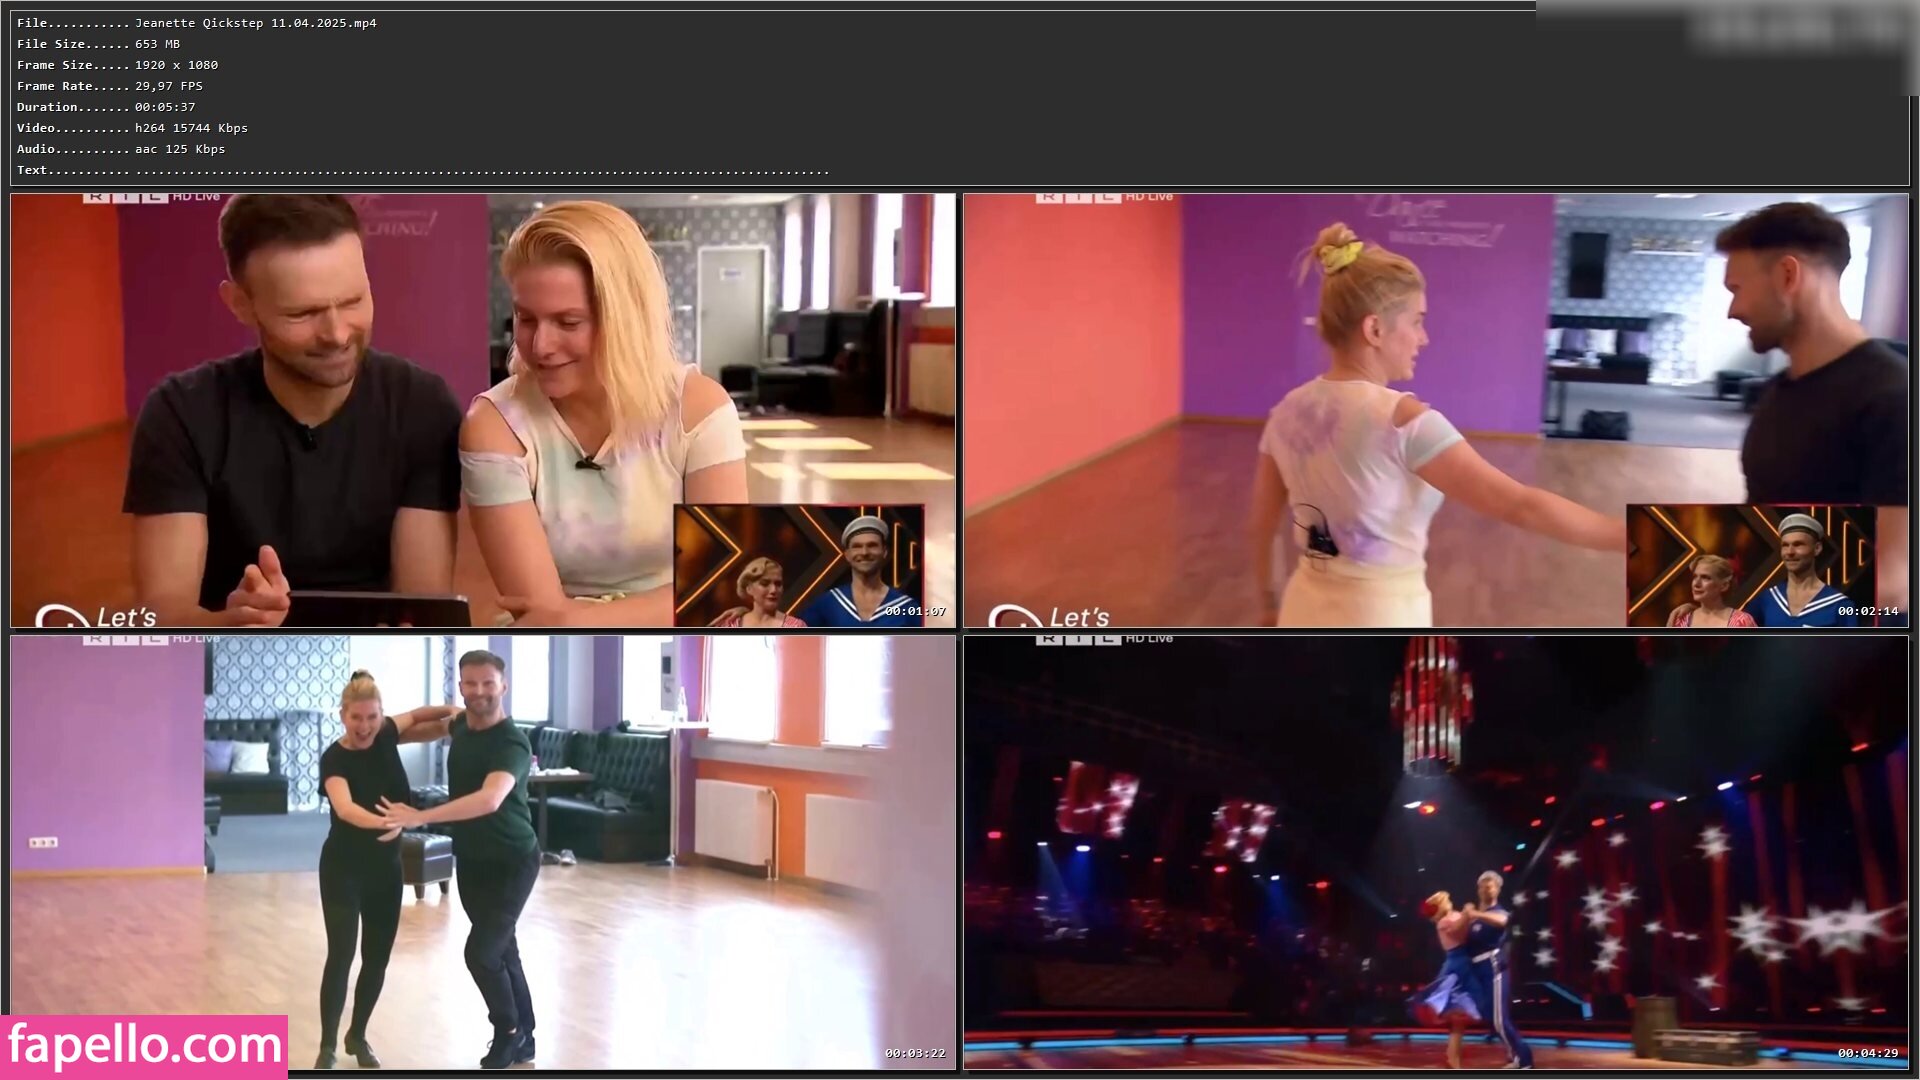This screenshot has height=1080, width=1920.
Task: Click the RTL logo in the bottom-left thumbnail
Action: (x=151, y=639)
